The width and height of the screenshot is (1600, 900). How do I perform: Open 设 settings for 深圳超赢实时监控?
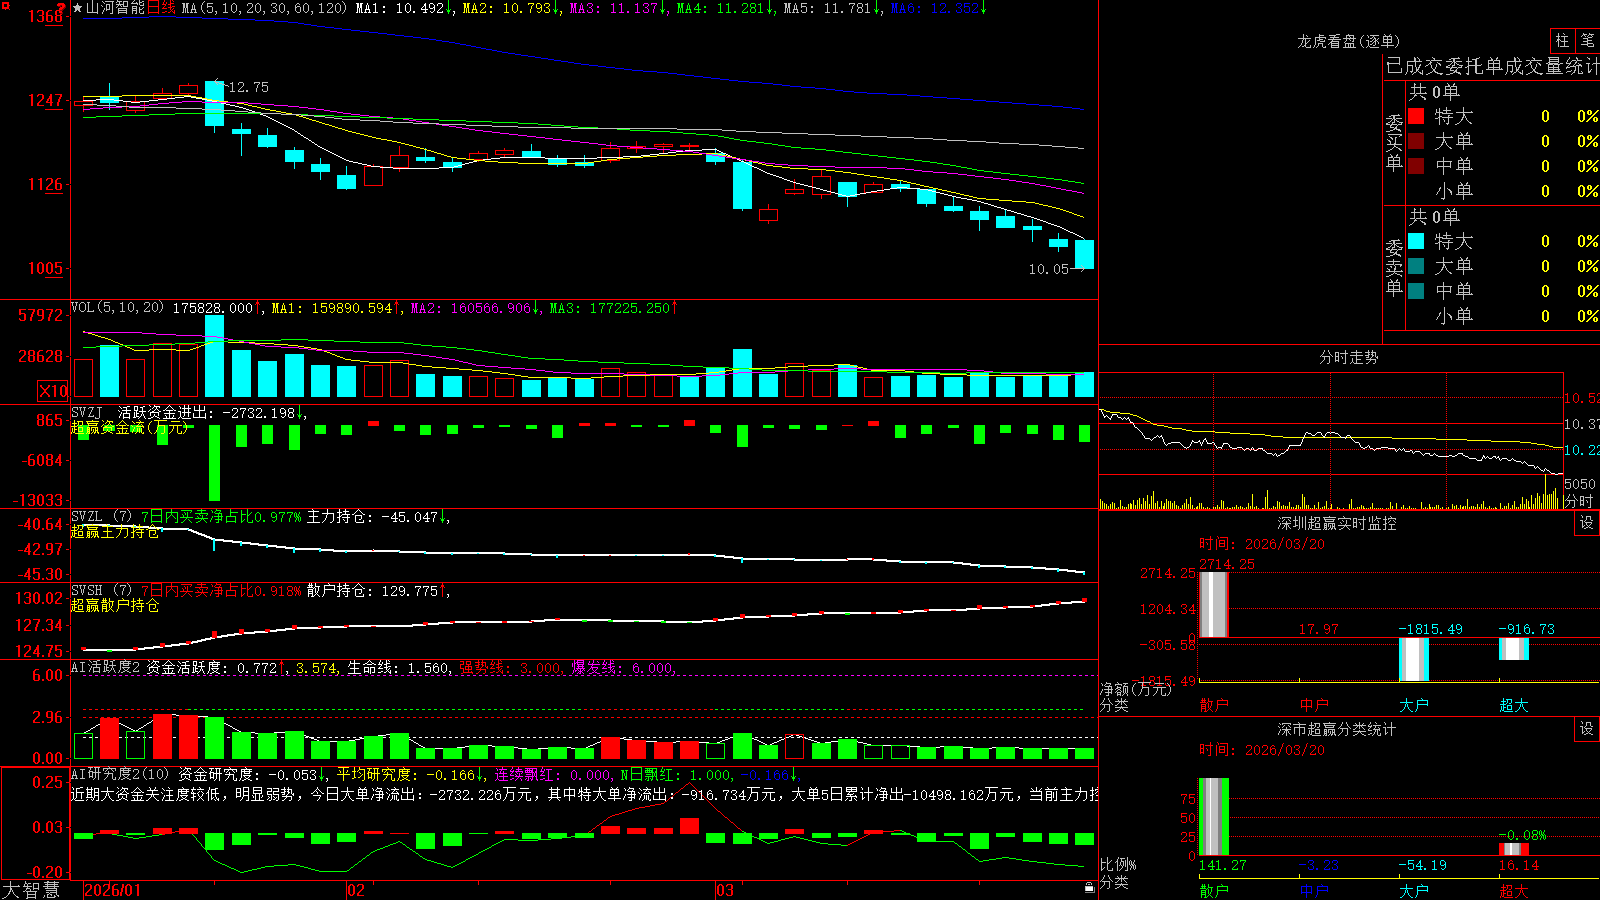1587,523
